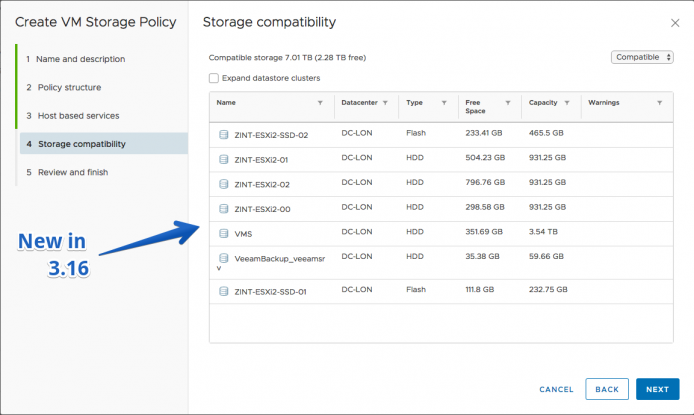
Task: Open the Datacenter column filter icon
Action: coord(385,103)
